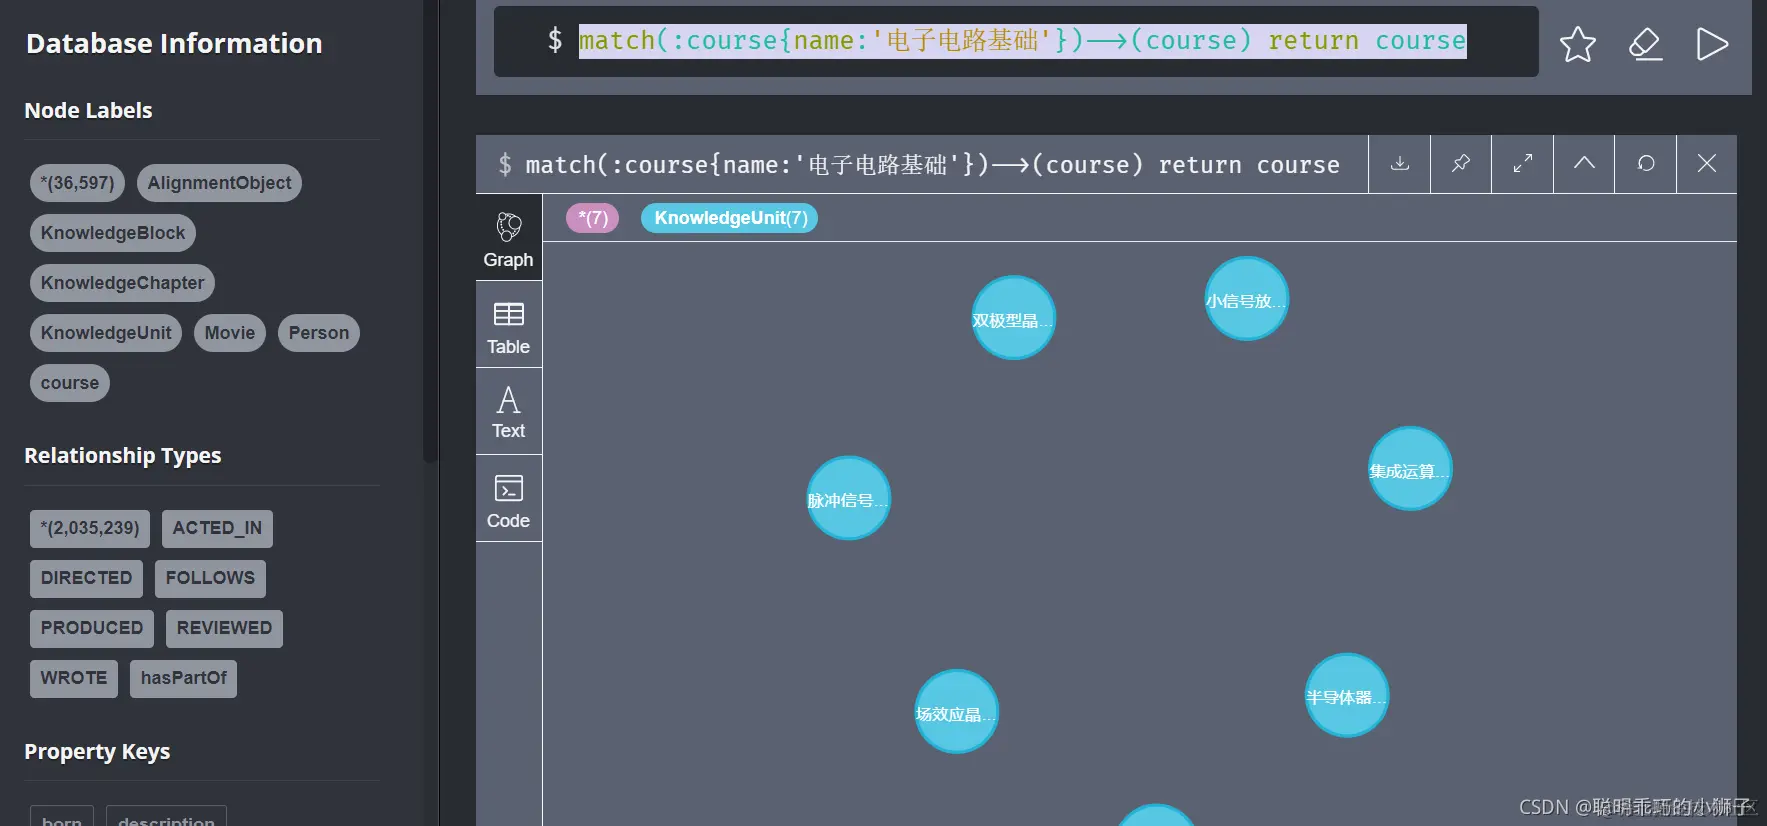Select the DIRECTED relationship type
1767x826 pixels.
(x=86, y=578)
